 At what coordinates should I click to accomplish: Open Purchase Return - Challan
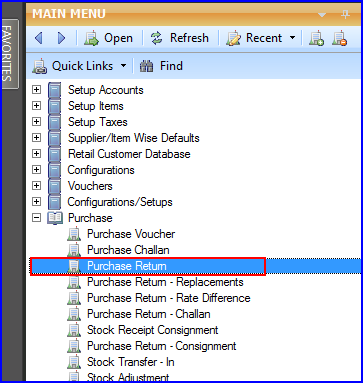point(149,314)
